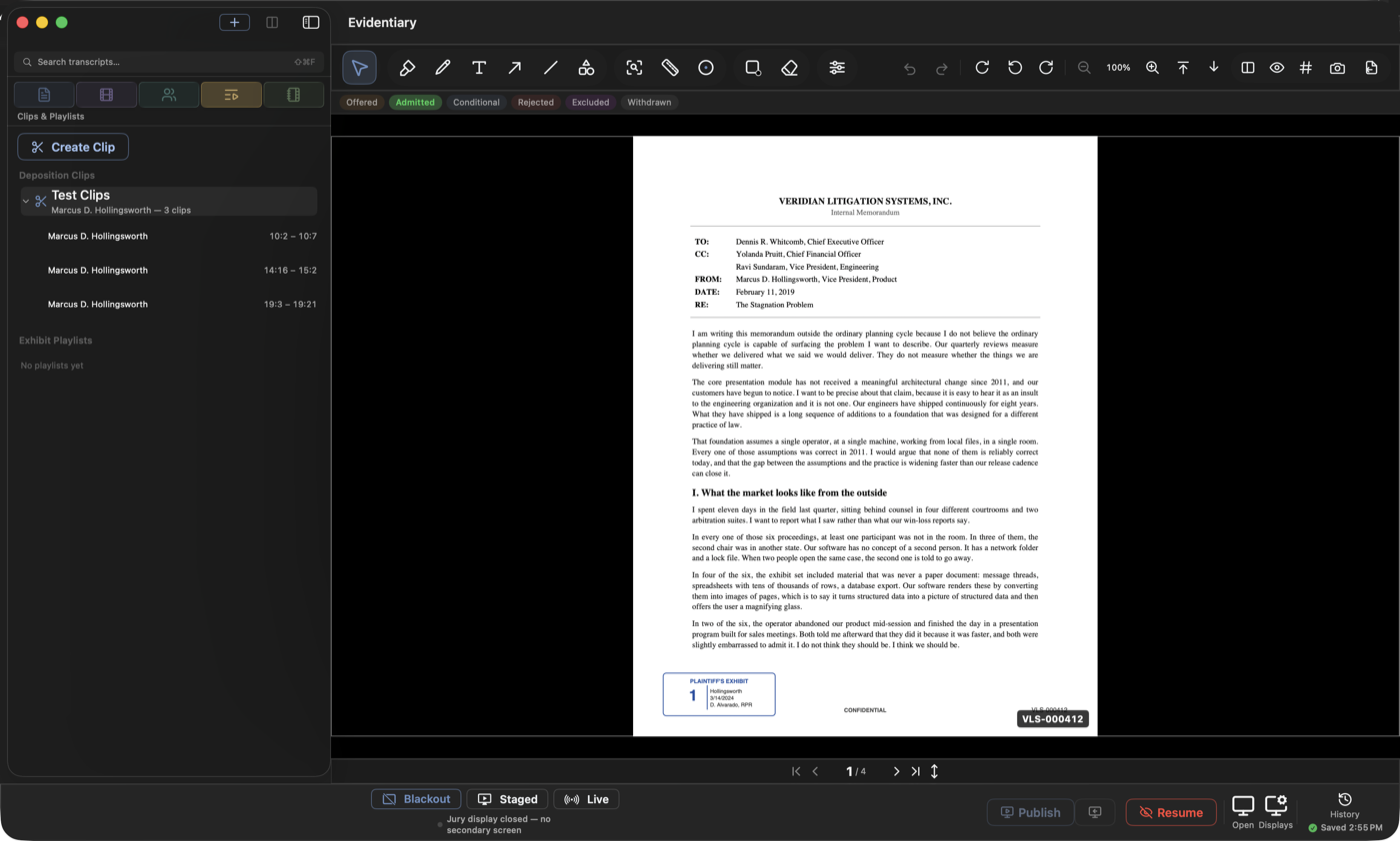Click the Open display monitor icon

pos(1243,806)
